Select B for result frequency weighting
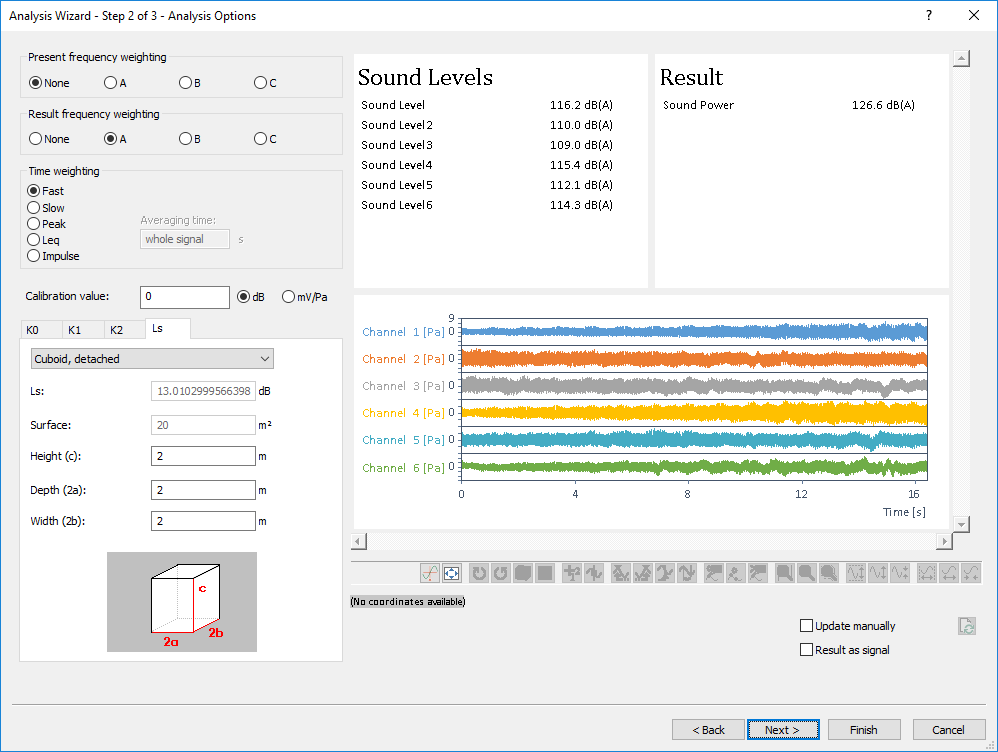Image resolution: width=998 pixels, height=752 pixels. point(190,139)
